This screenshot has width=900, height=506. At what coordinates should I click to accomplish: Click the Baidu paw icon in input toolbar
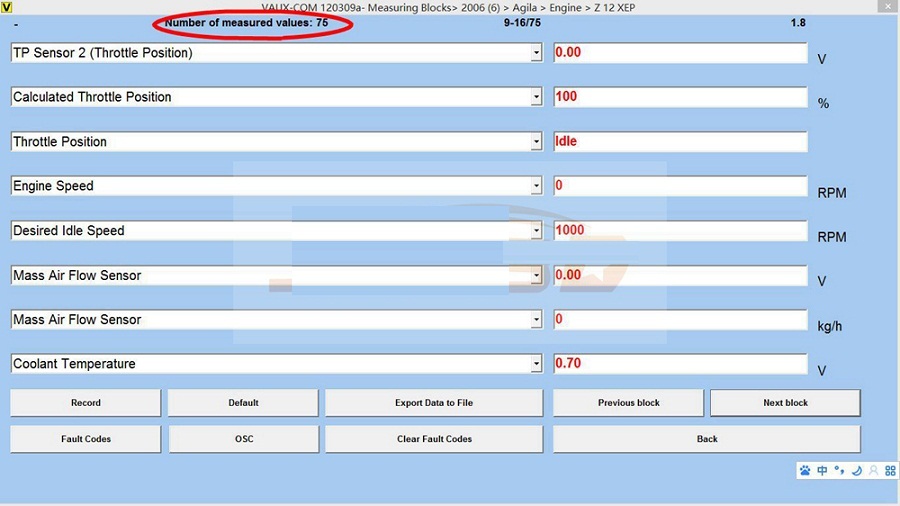pos(805,470)
